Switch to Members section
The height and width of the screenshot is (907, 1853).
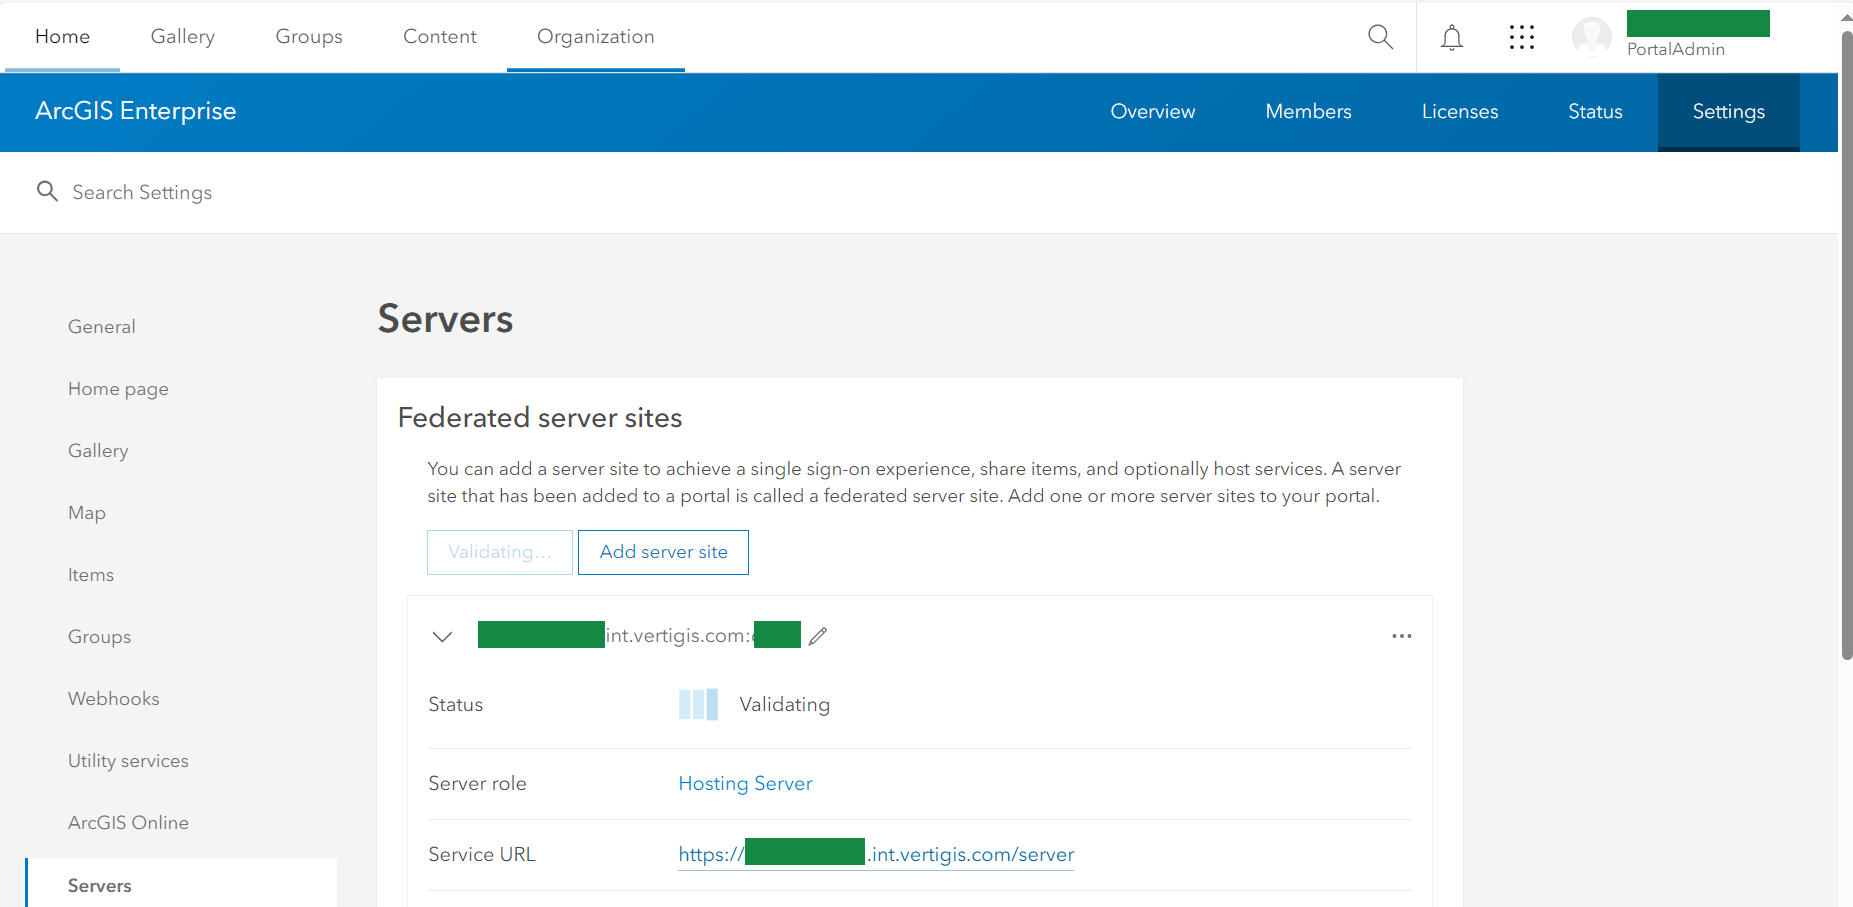pos(1308,111)
